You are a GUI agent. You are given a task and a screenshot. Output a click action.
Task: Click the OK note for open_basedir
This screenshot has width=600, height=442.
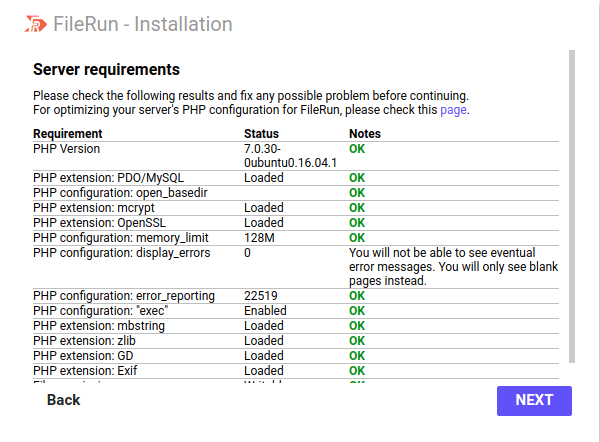tap(357, 193)
